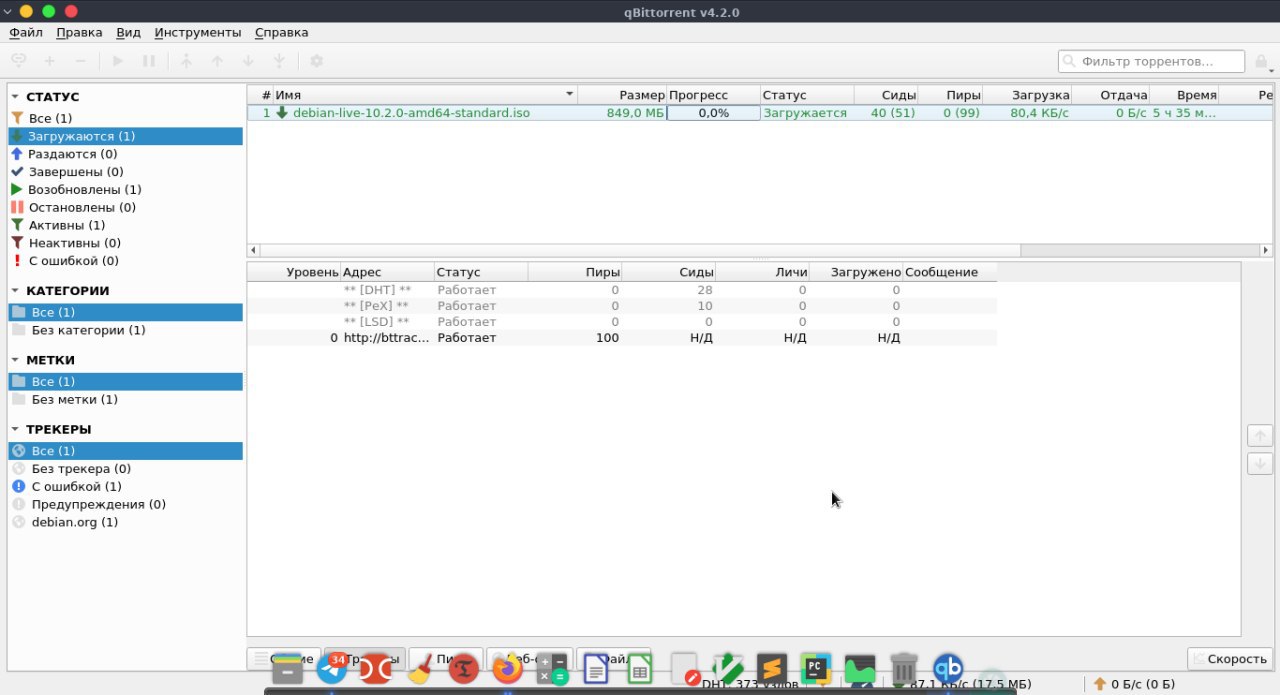Click the Скорость button
The image size is (1280, 695).
point(1229,659)
